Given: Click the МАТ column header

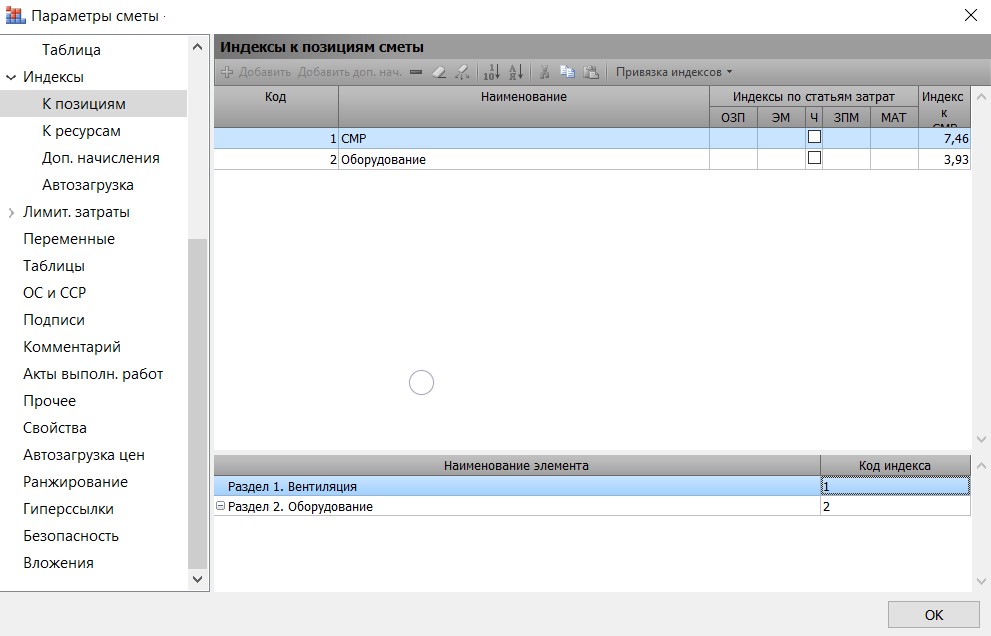Looking at the screenshot, I should click(x=894, y=118).
